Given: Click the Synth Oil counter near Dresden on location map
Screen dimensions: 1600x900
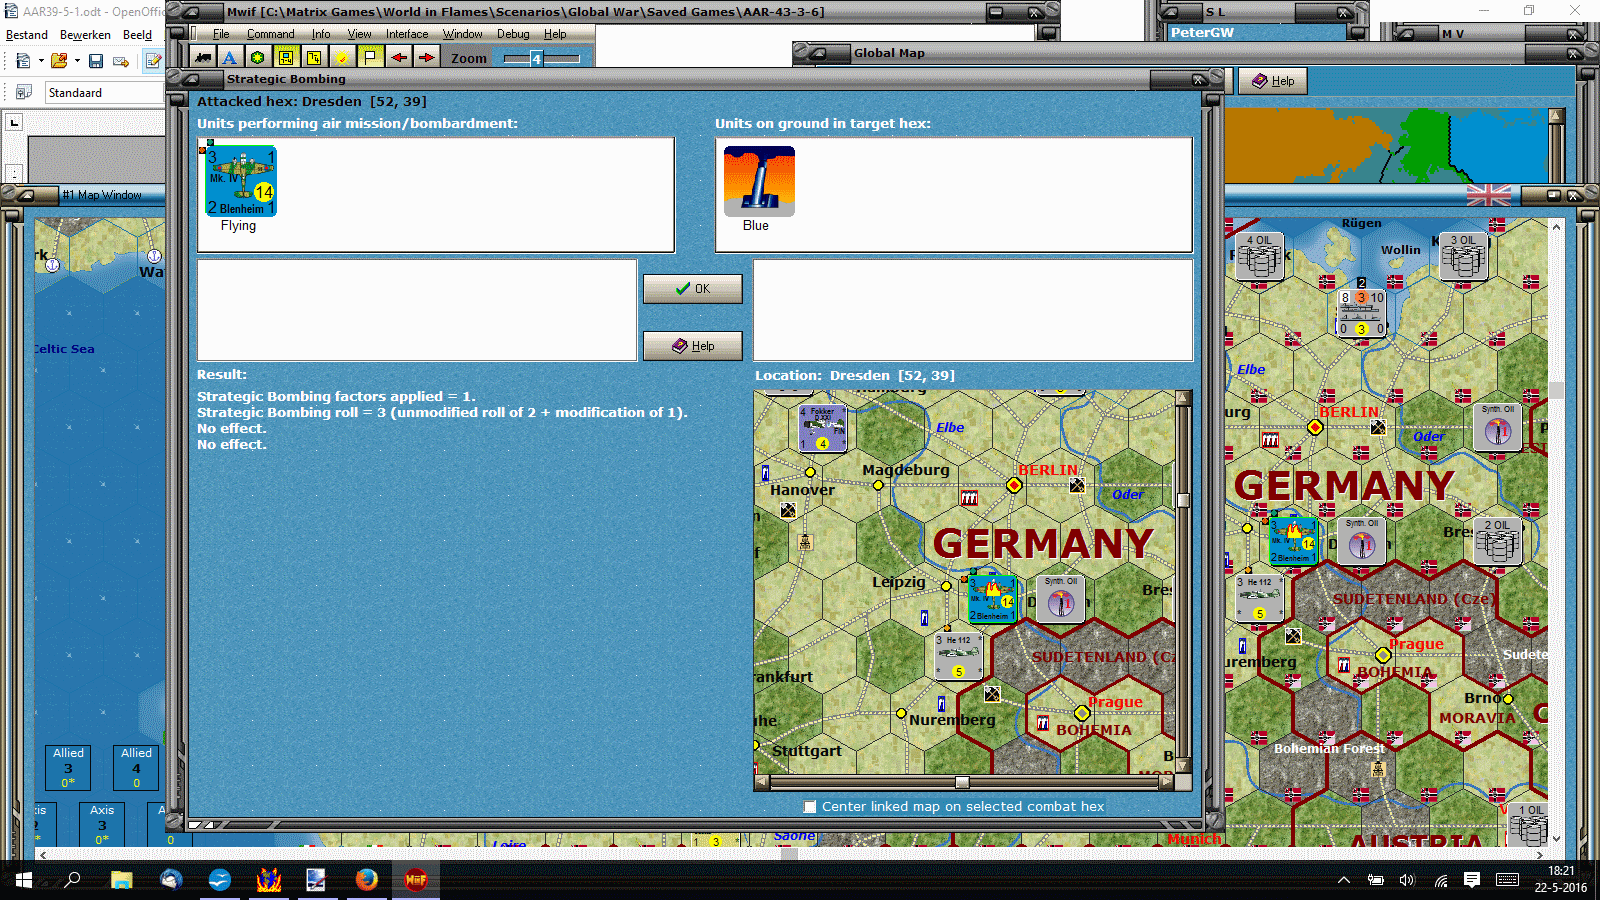Looking at the screenshot, I should pyautogui.click(x=1061, y=599).
